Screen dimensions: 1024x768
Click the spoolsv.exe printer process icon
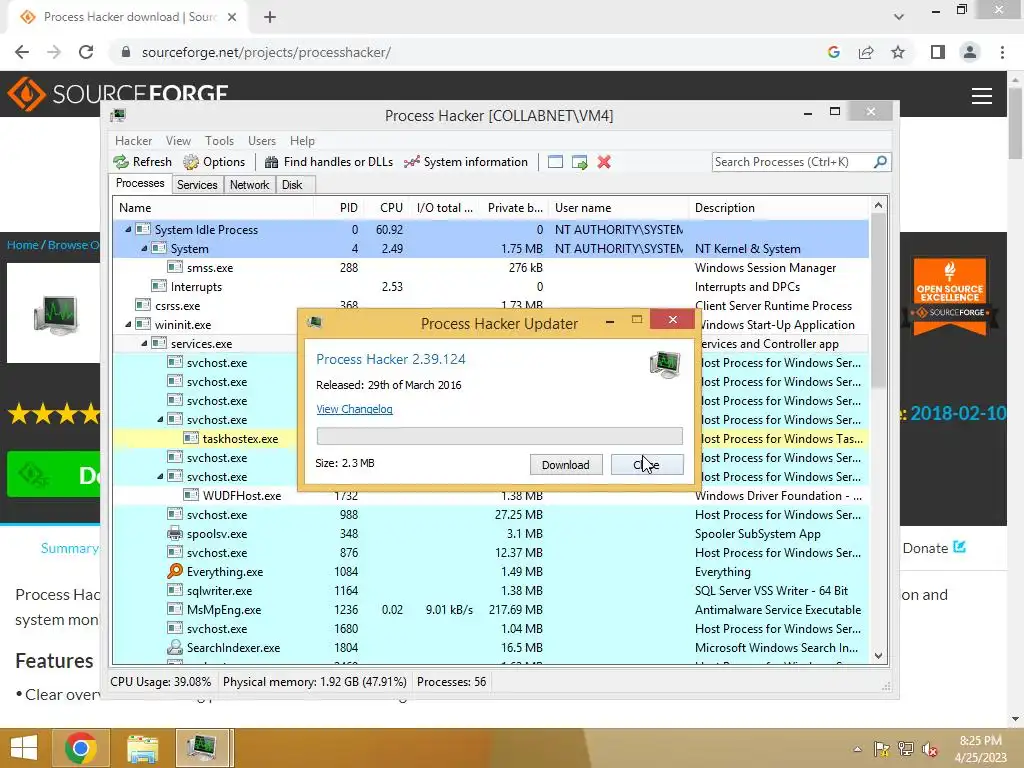click(174, 534)
